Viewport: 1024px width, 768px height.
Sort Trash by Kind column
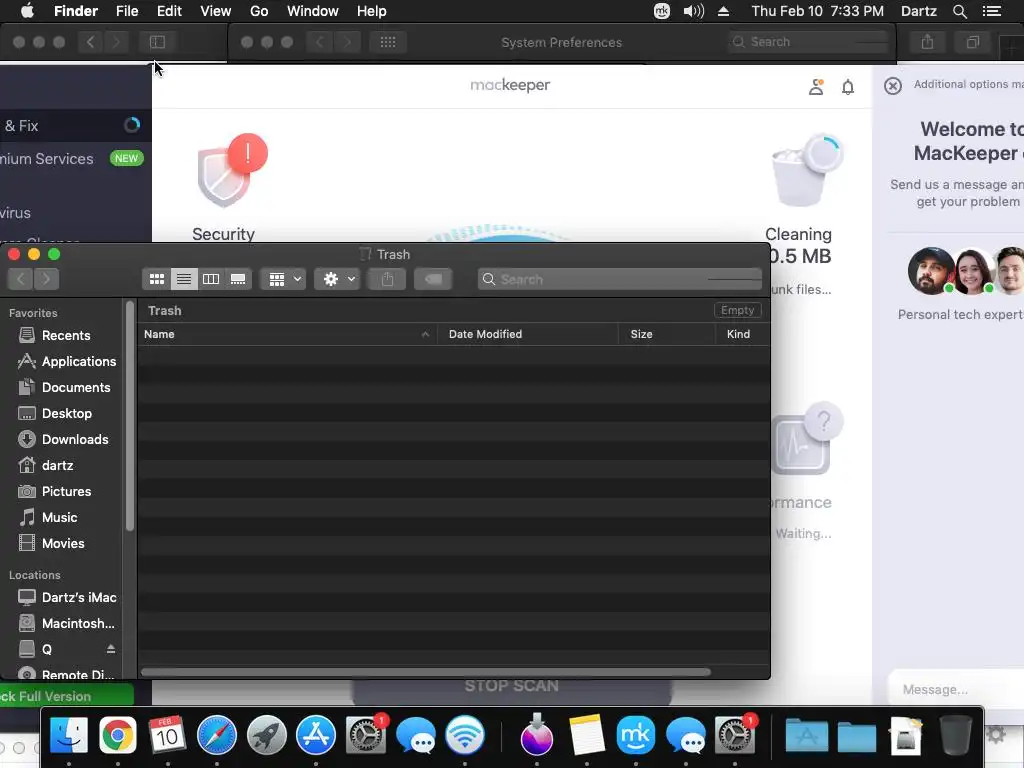pos(743,334)
